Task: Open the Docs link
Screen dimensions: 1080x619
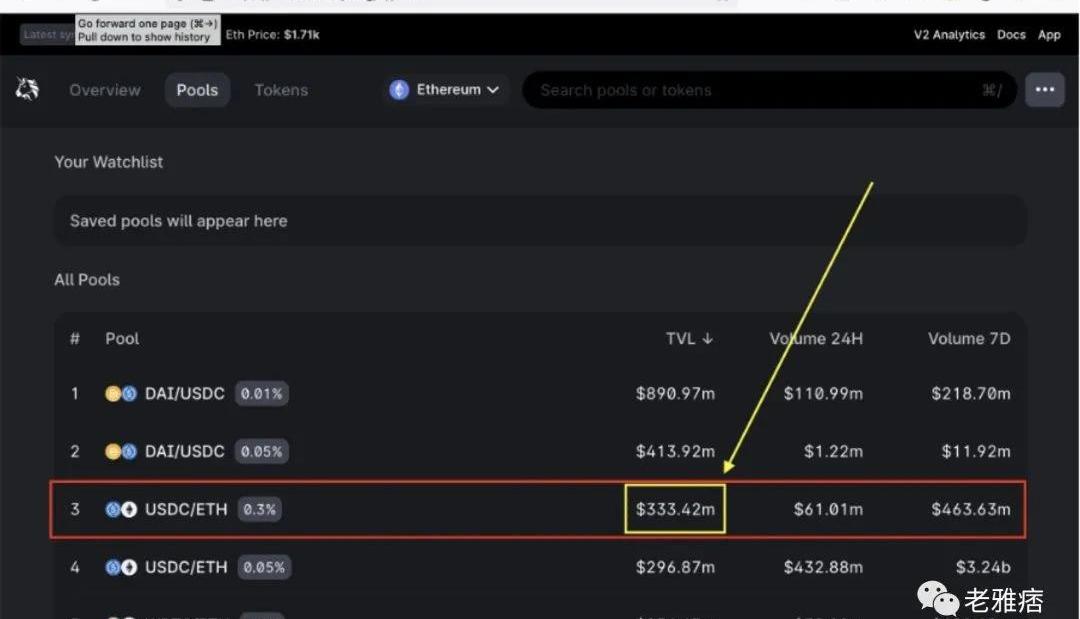Action: 1011,34
